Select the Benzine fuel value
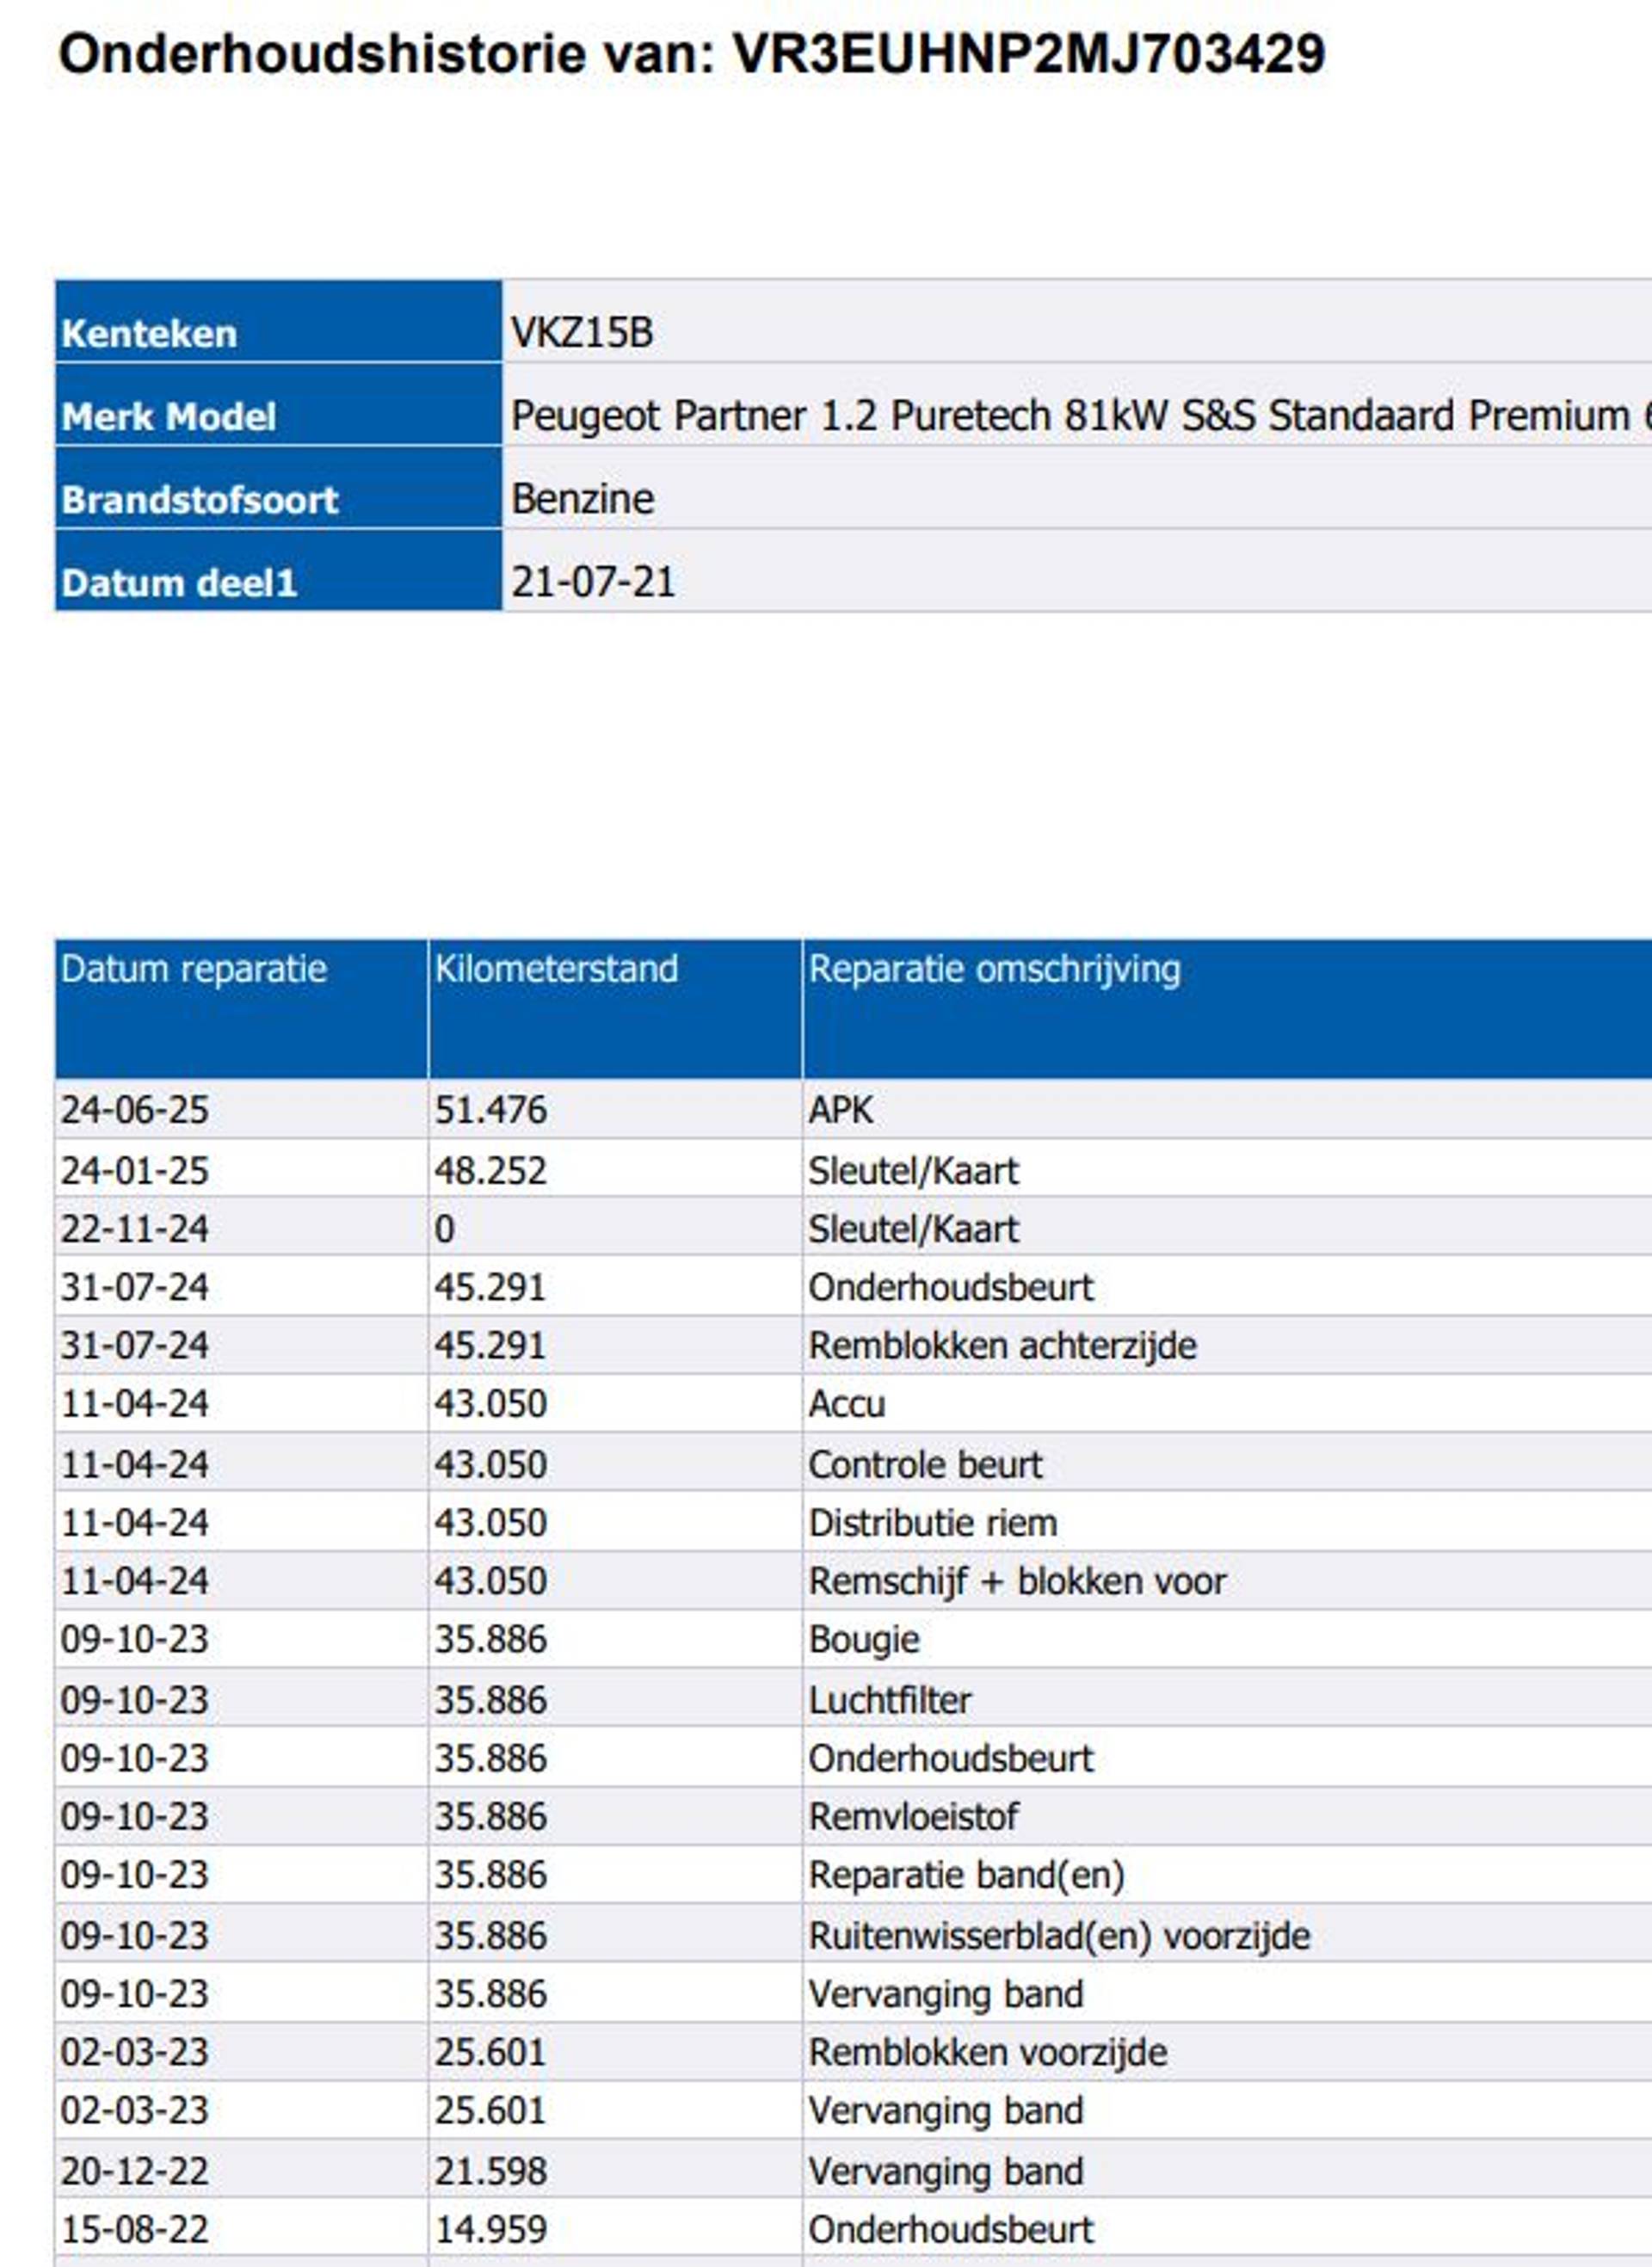The width and height of the screenshot is (1652, 2267). pos(582,499)
